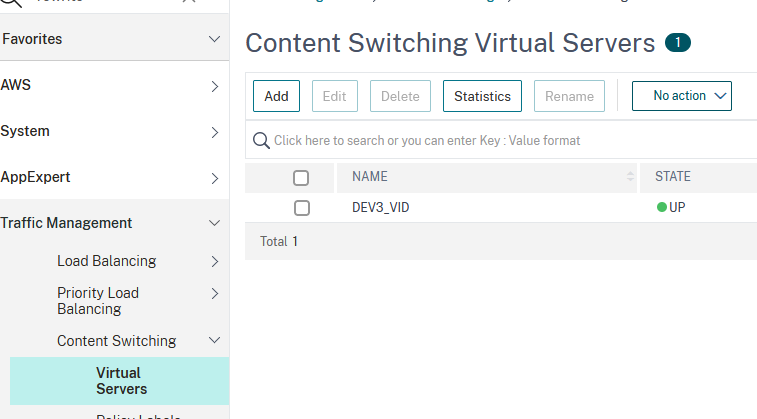Screen dimensions: 757x419
Task: Expand the AppExpert menu
Action: point(214,178)
